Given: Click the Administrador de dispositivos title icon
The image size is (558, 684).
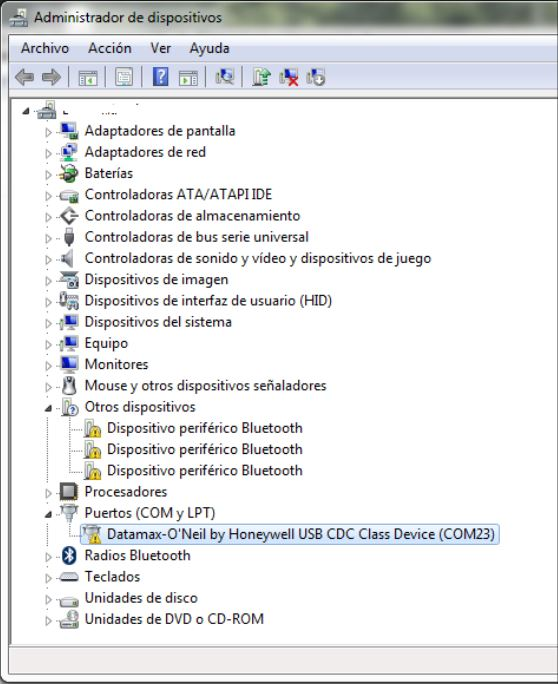Looking at the screenshot, I should 18,17.
